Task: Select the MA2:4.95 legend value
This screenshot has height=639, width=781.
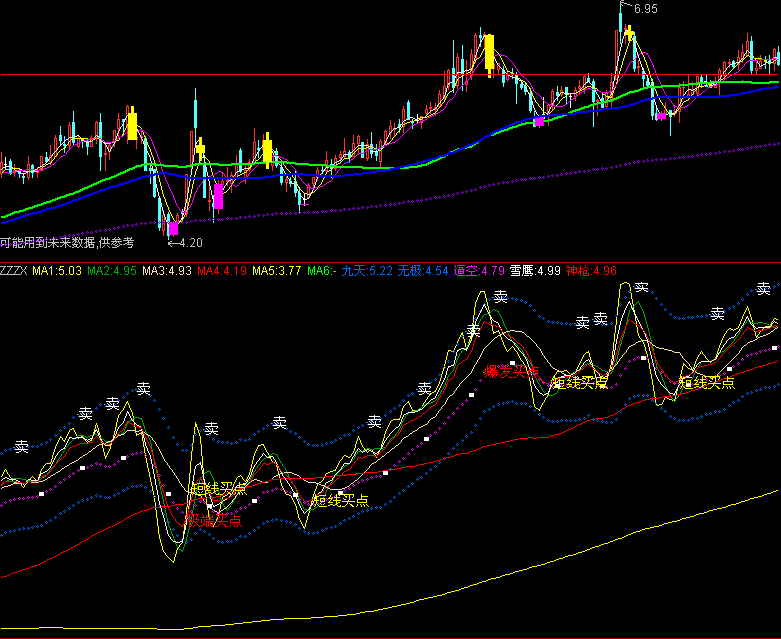Action: click(x=112, y=271)
